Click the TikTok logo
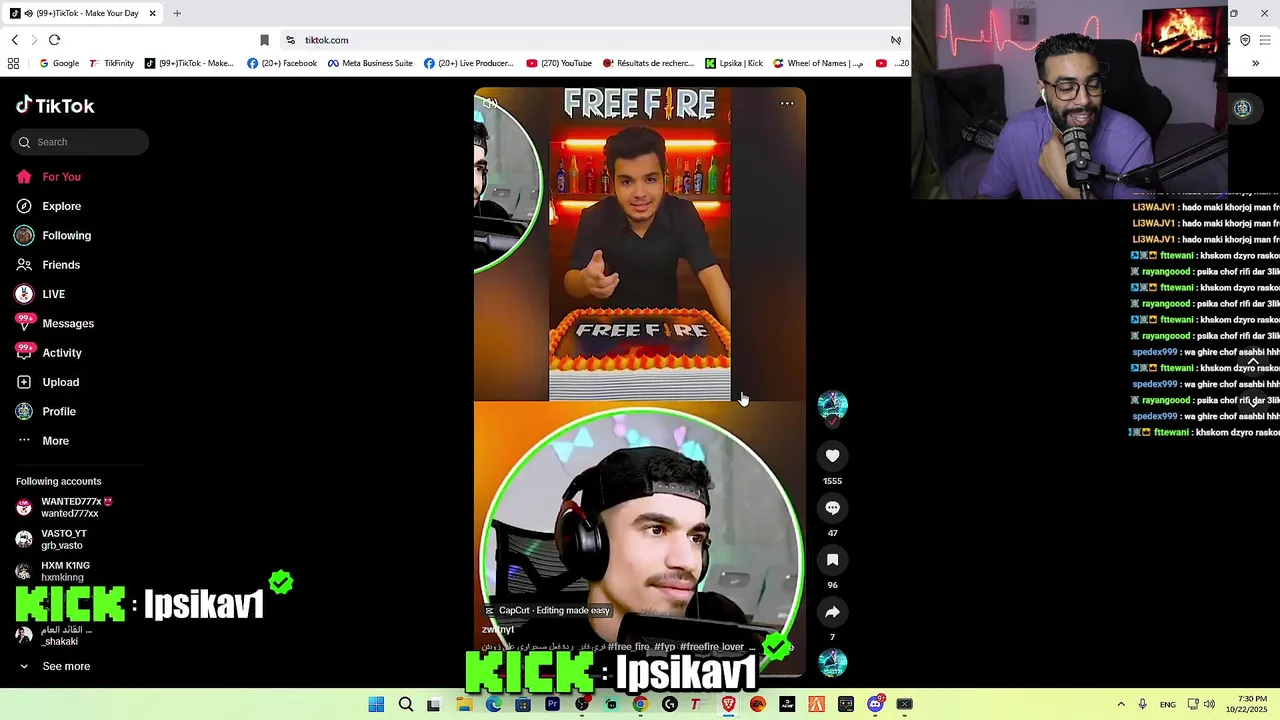Image resolution: width=1280 pixels, height=720 pixels. (x=55, y=105)
